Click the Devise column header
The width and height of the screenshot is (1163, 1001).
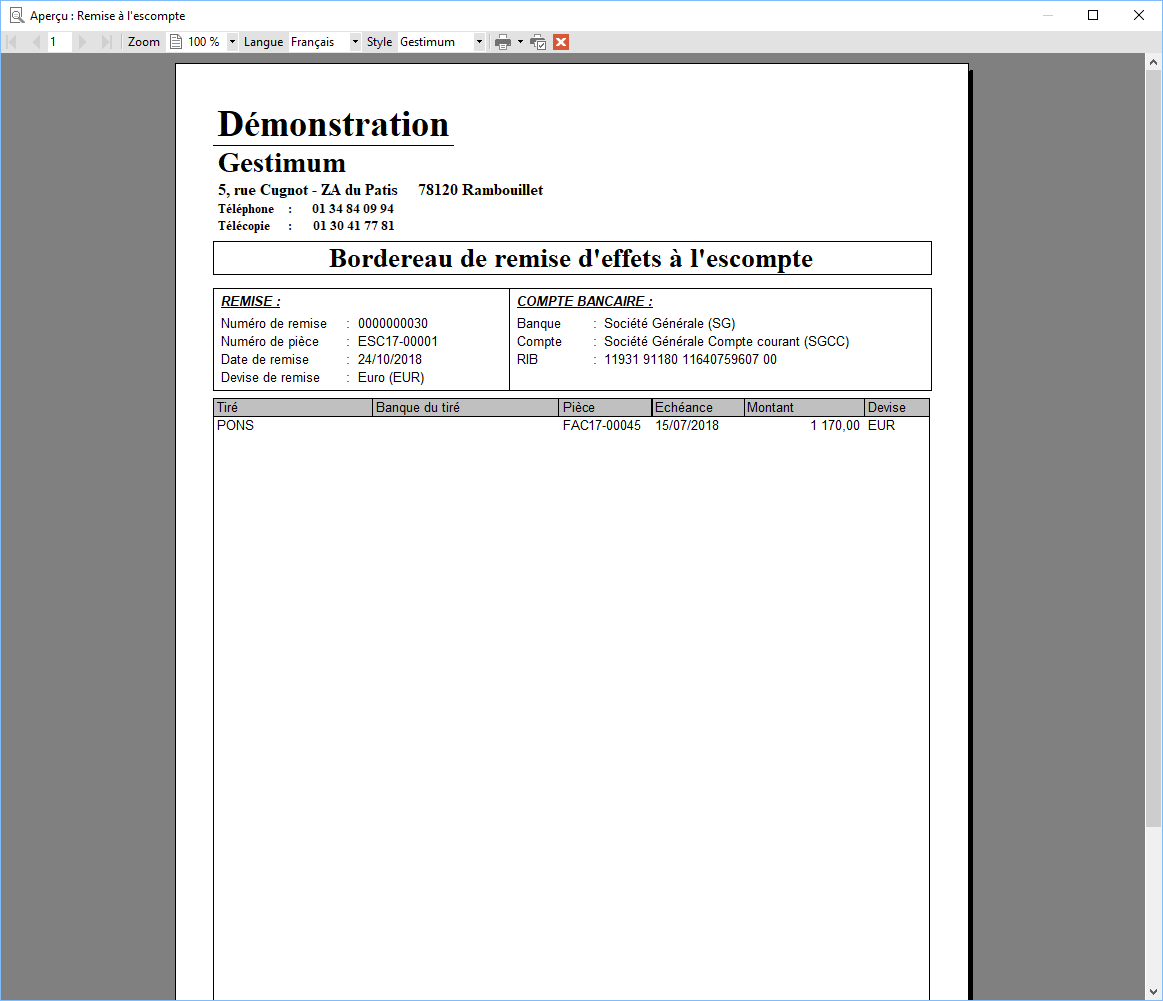[897, 408]
